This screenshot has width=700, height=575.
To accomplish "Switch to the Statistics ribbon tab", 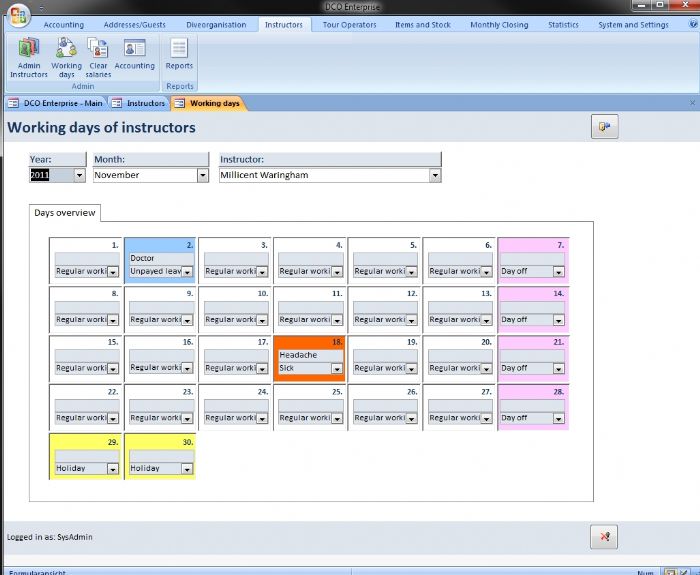I will [563, 25].
